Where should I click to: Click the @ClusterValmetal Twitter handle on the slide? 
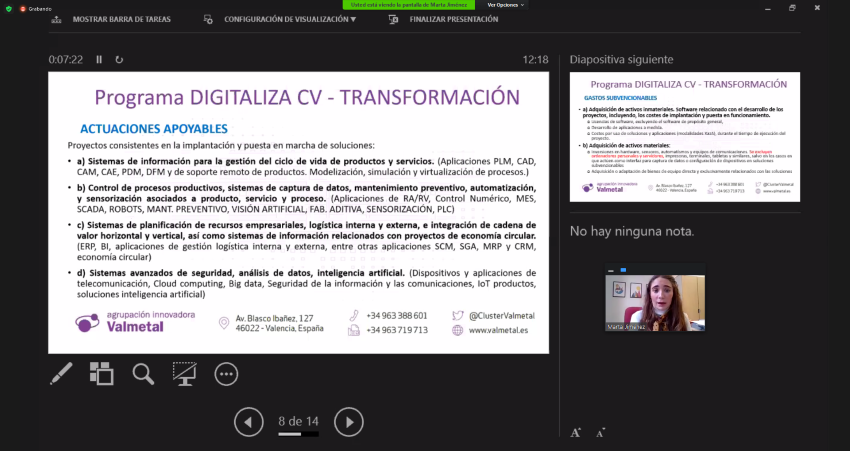click(x=502, y=315)
